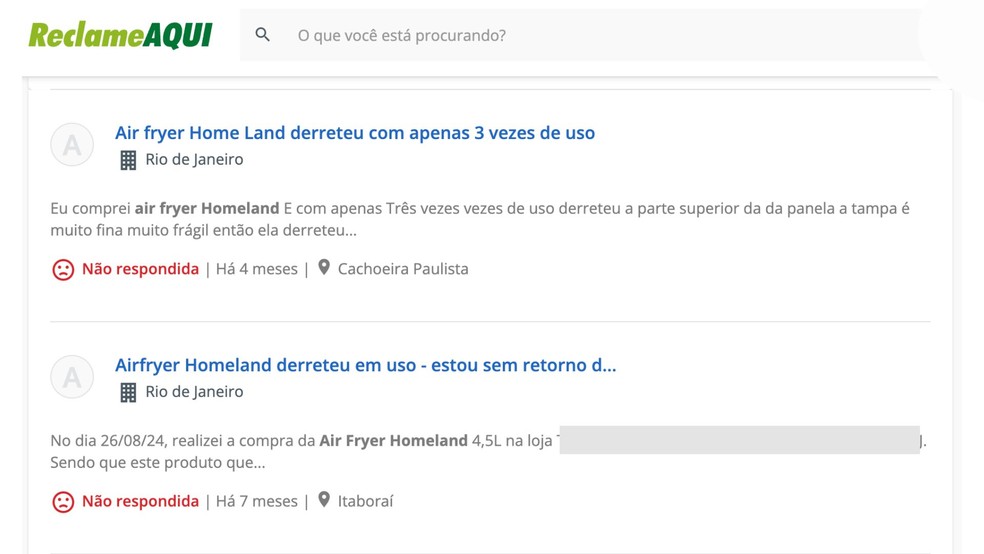
Task: Click avatar of the 'Airfryer Homeland derreteu em uso' complaint
Action: pyautogui.click(x=72, y=376)
